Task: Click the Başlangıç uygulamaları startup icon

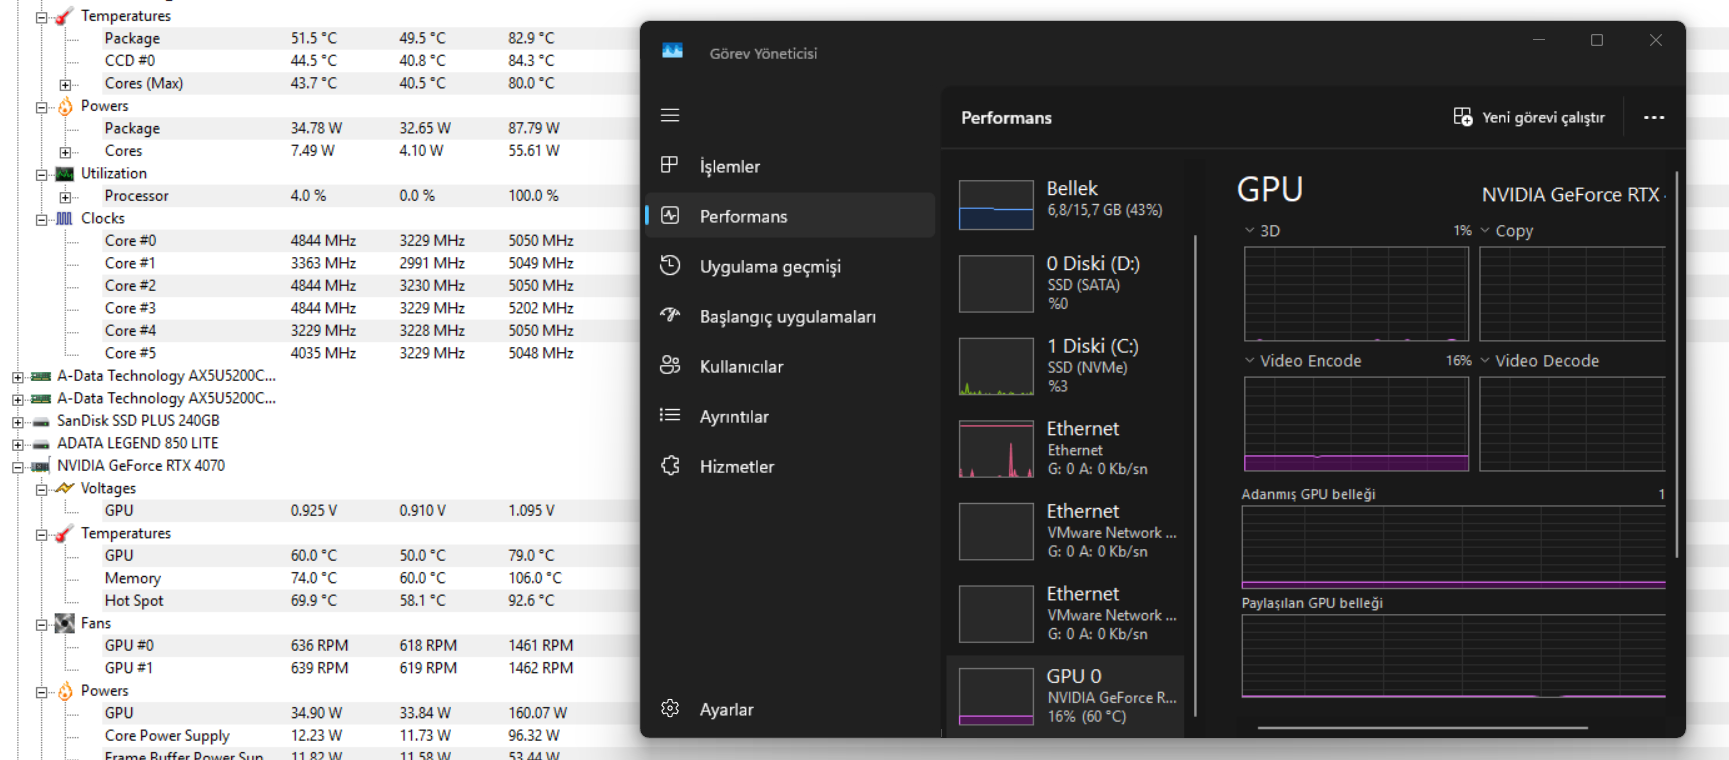Action: pos(670,315)
